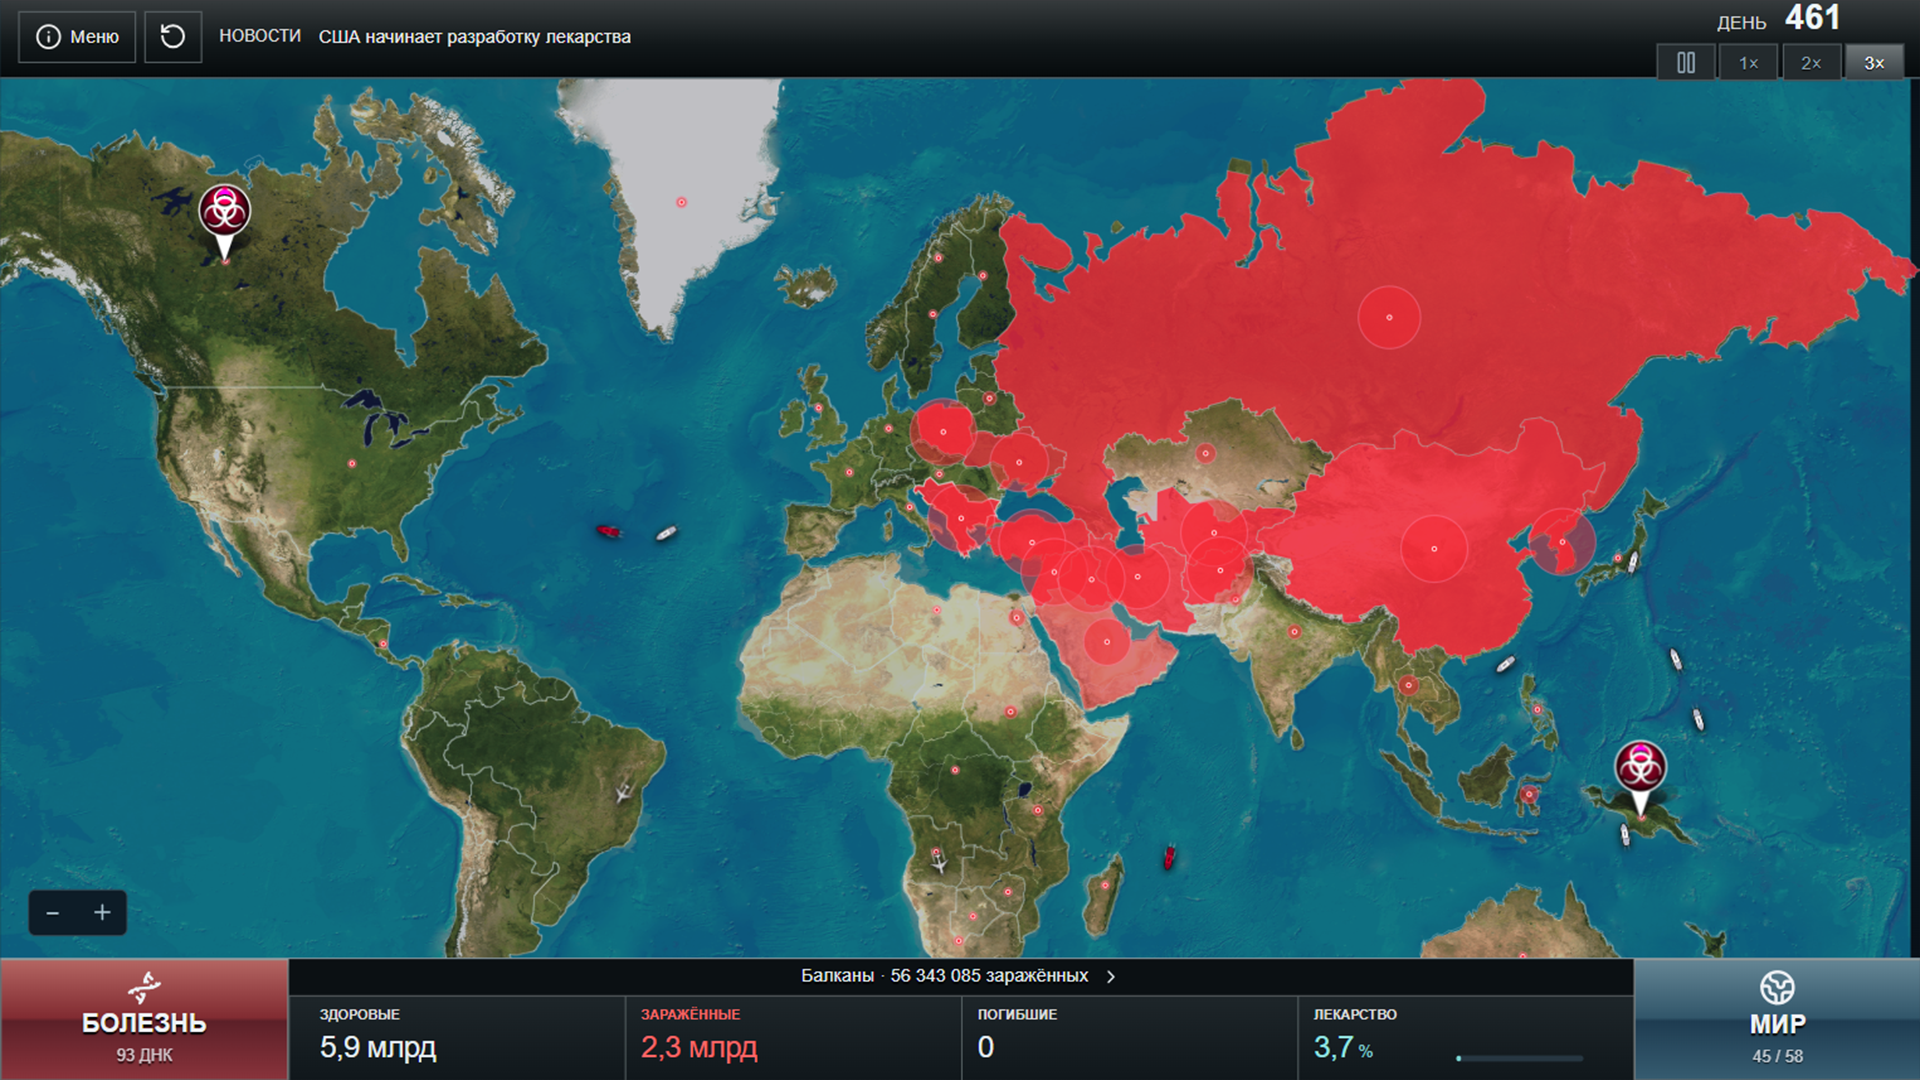This screenshot has width=1920, height=1080.
Task: Click the DNA icon on БОЛЕЗНЬ button
Action: point(144,988)
